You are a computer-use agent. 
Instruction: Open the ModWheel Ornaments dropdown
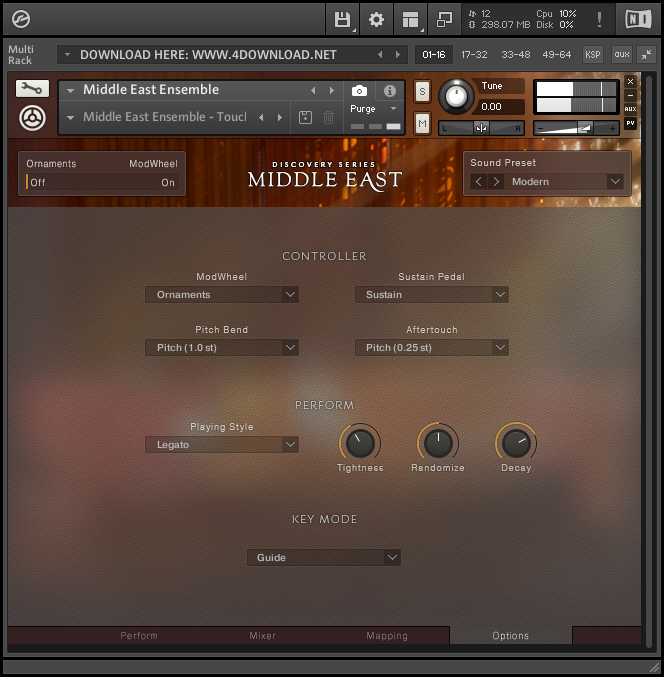(222, 295)
